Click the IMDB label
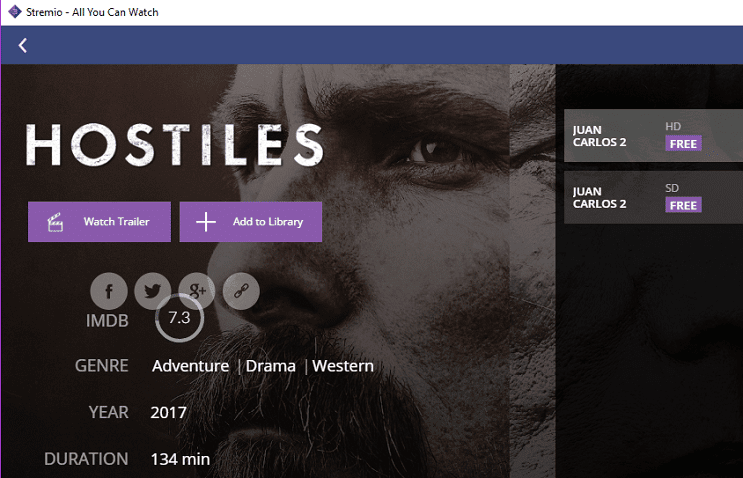743x478 pixels. click(x=107, y=321)
